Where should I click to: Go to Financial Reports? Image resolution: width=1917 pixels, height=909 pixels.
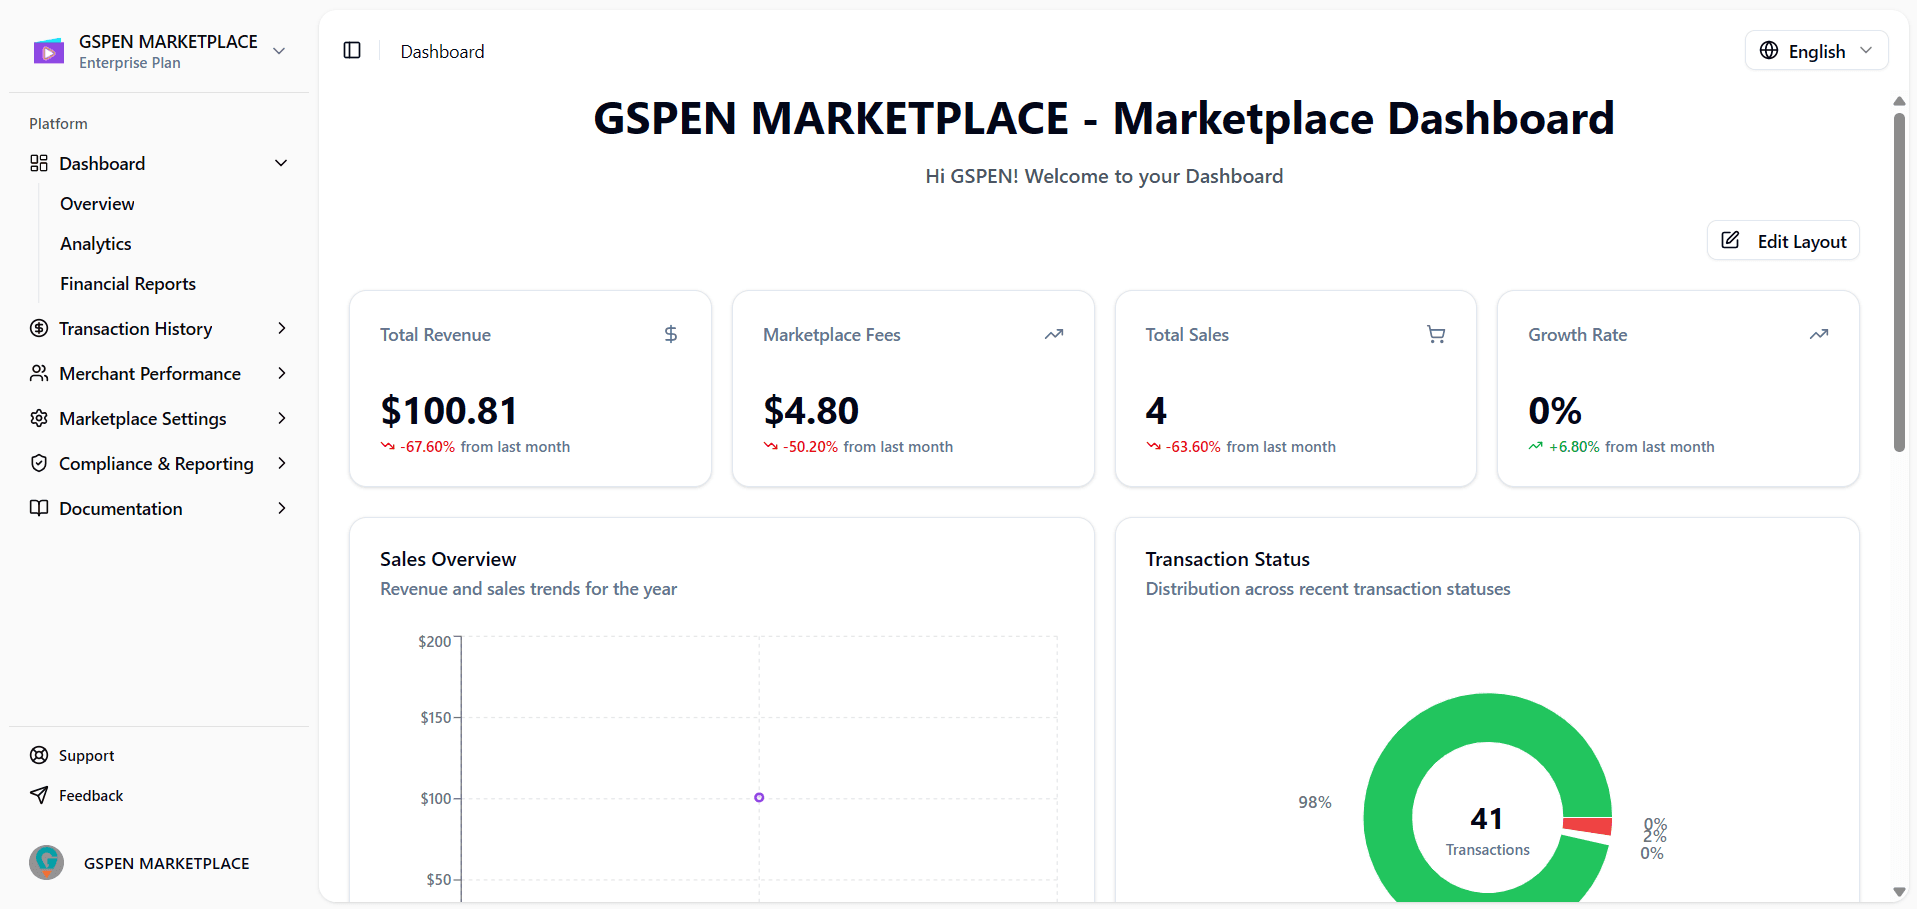128,284
